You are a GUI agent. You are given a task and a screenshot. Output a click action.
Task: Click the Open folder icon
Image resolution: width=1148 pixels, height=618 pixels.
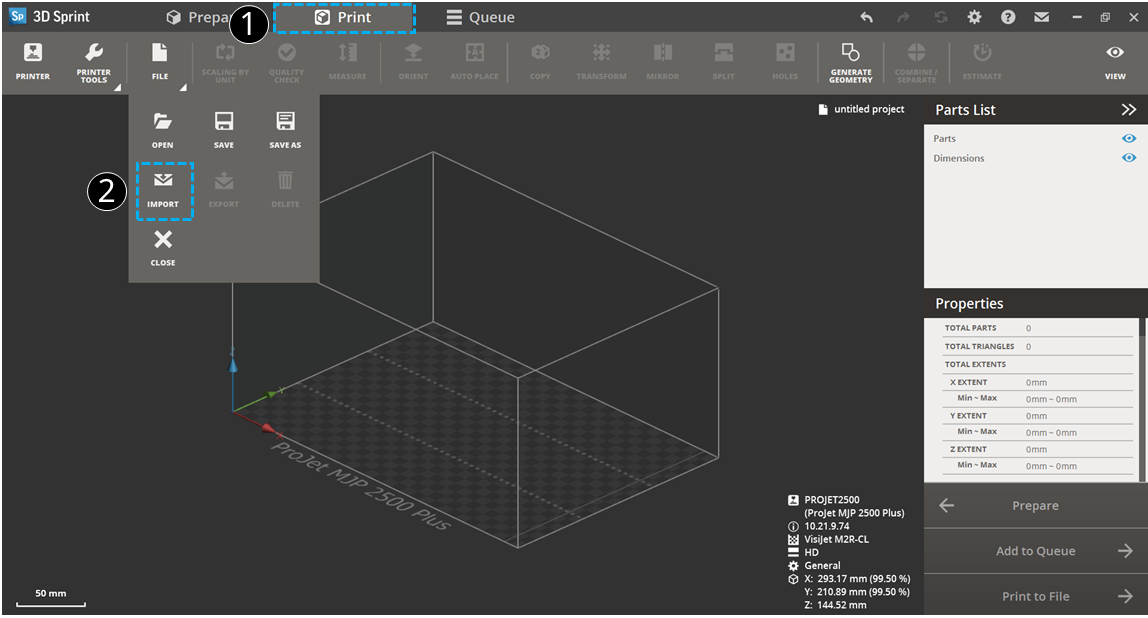pyautogui.click(x=162, y=129)
